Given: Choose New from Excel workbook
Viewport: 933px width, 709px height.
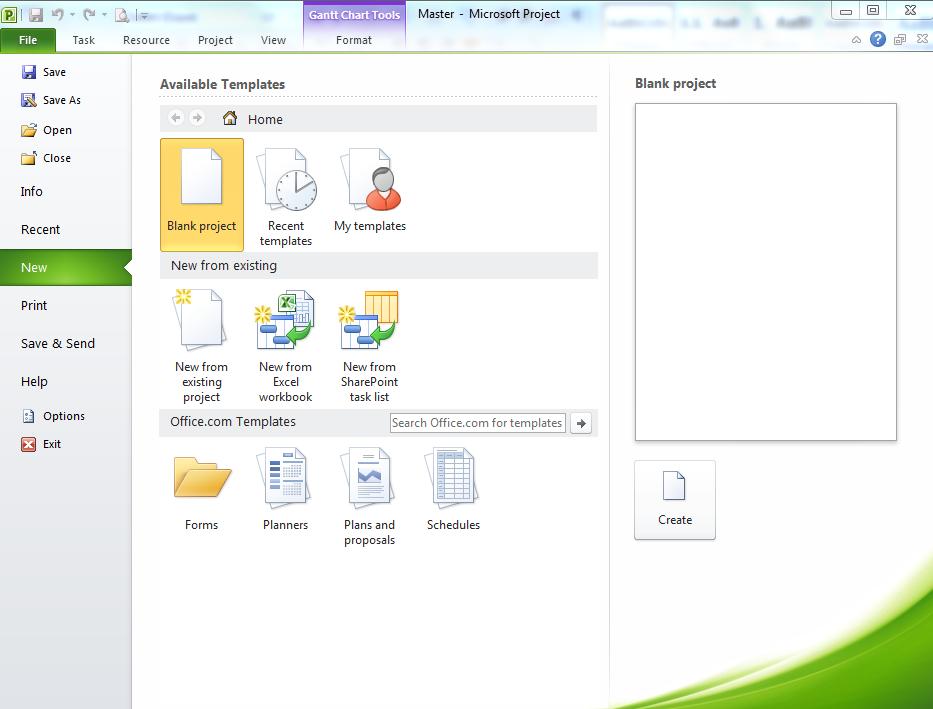Looking at the screenshot, I should (286, 346).
